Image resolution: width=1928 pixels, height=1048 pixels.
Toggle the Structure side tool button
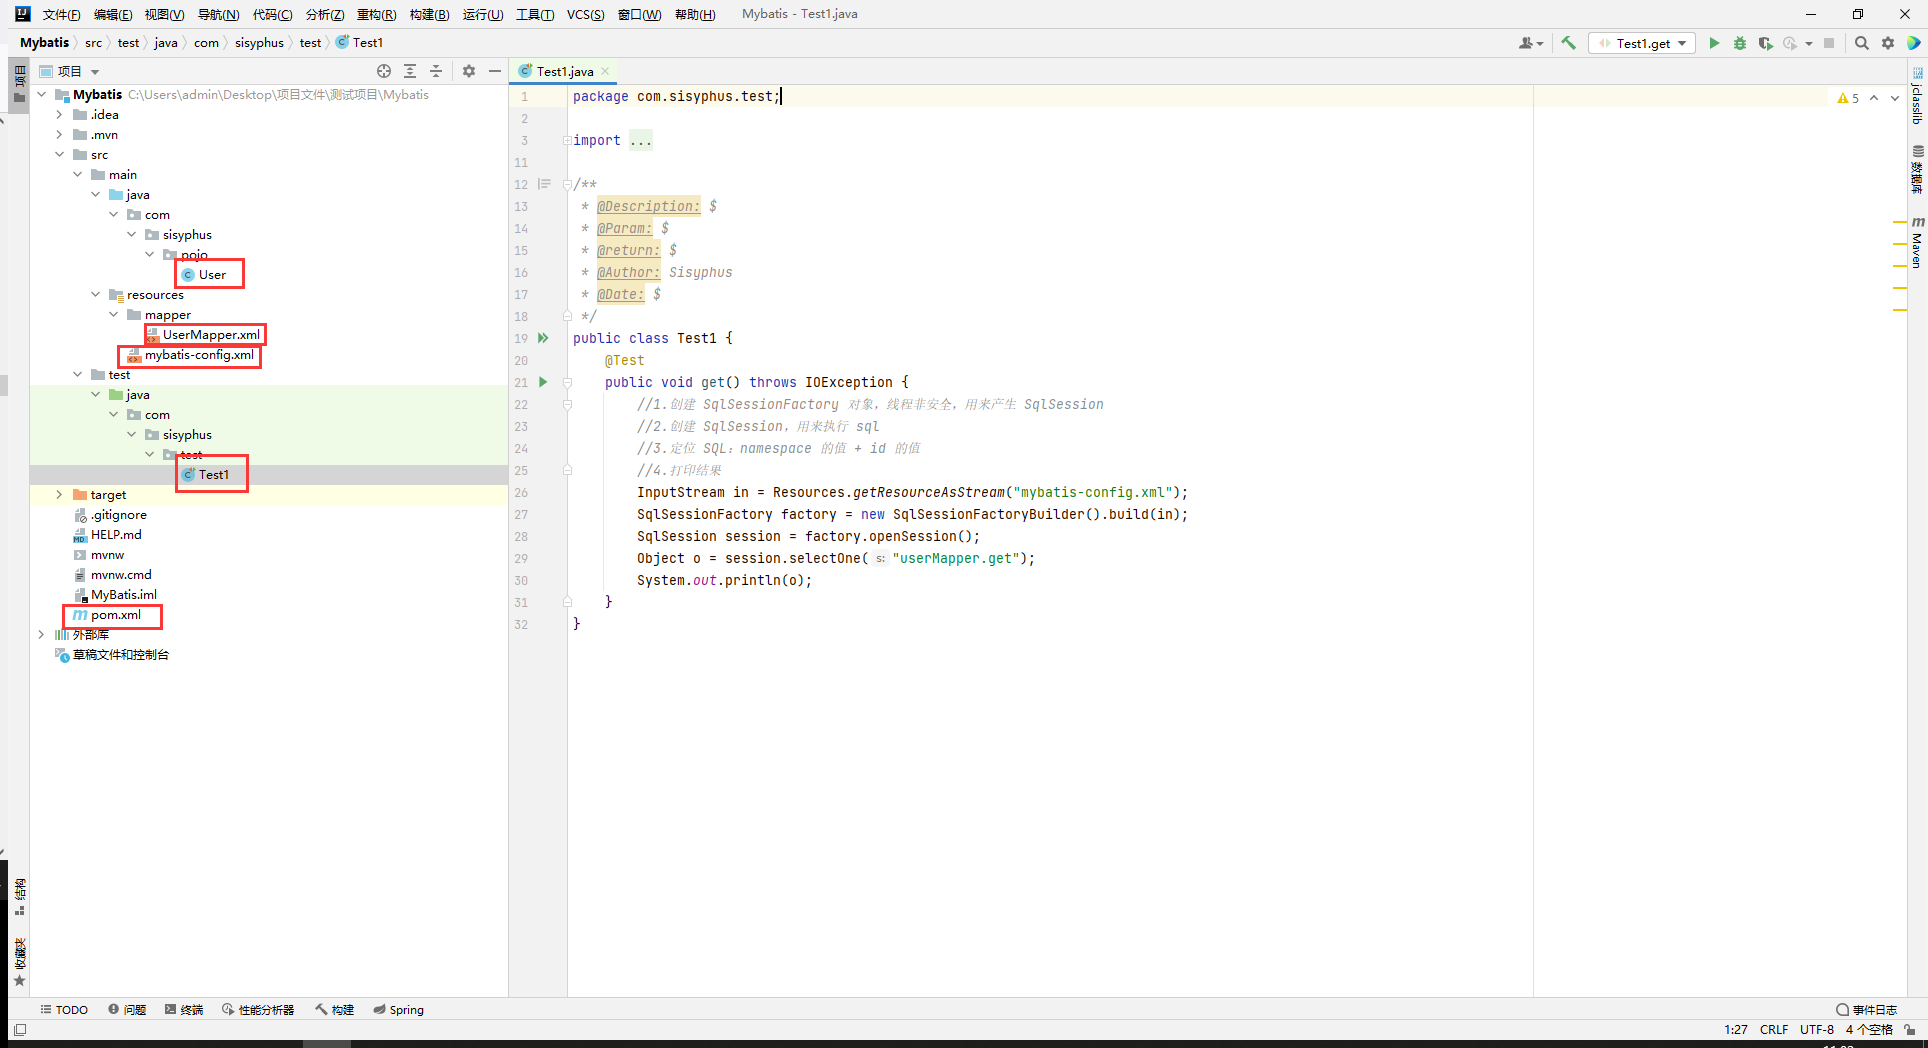pos(19,897)
